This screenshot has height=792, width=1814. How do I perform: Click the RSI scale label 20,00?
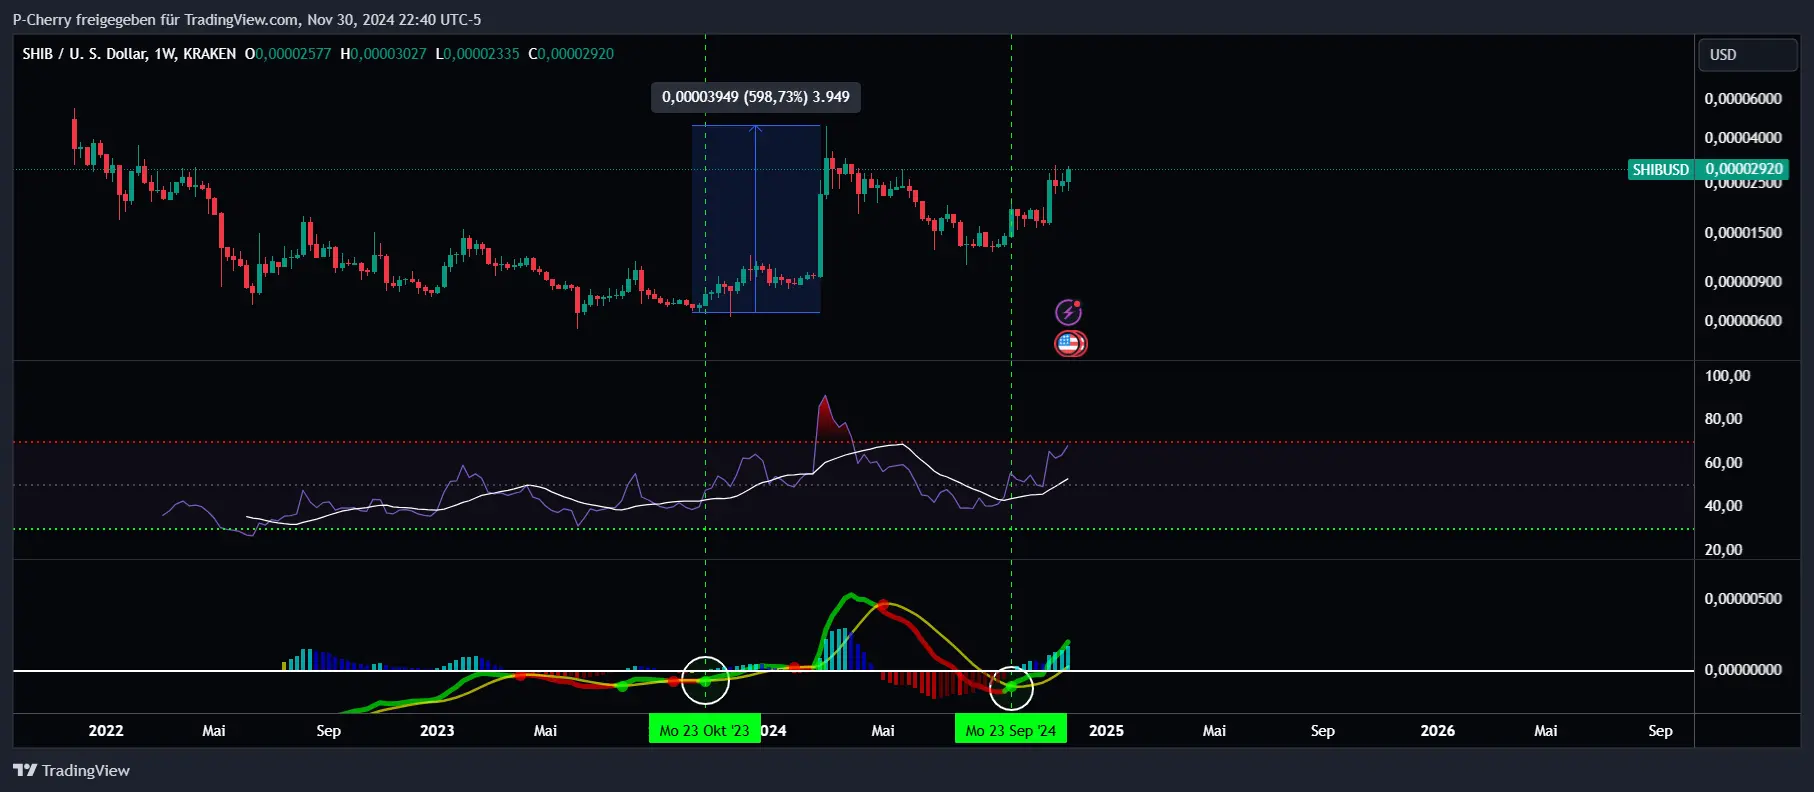1724,550
